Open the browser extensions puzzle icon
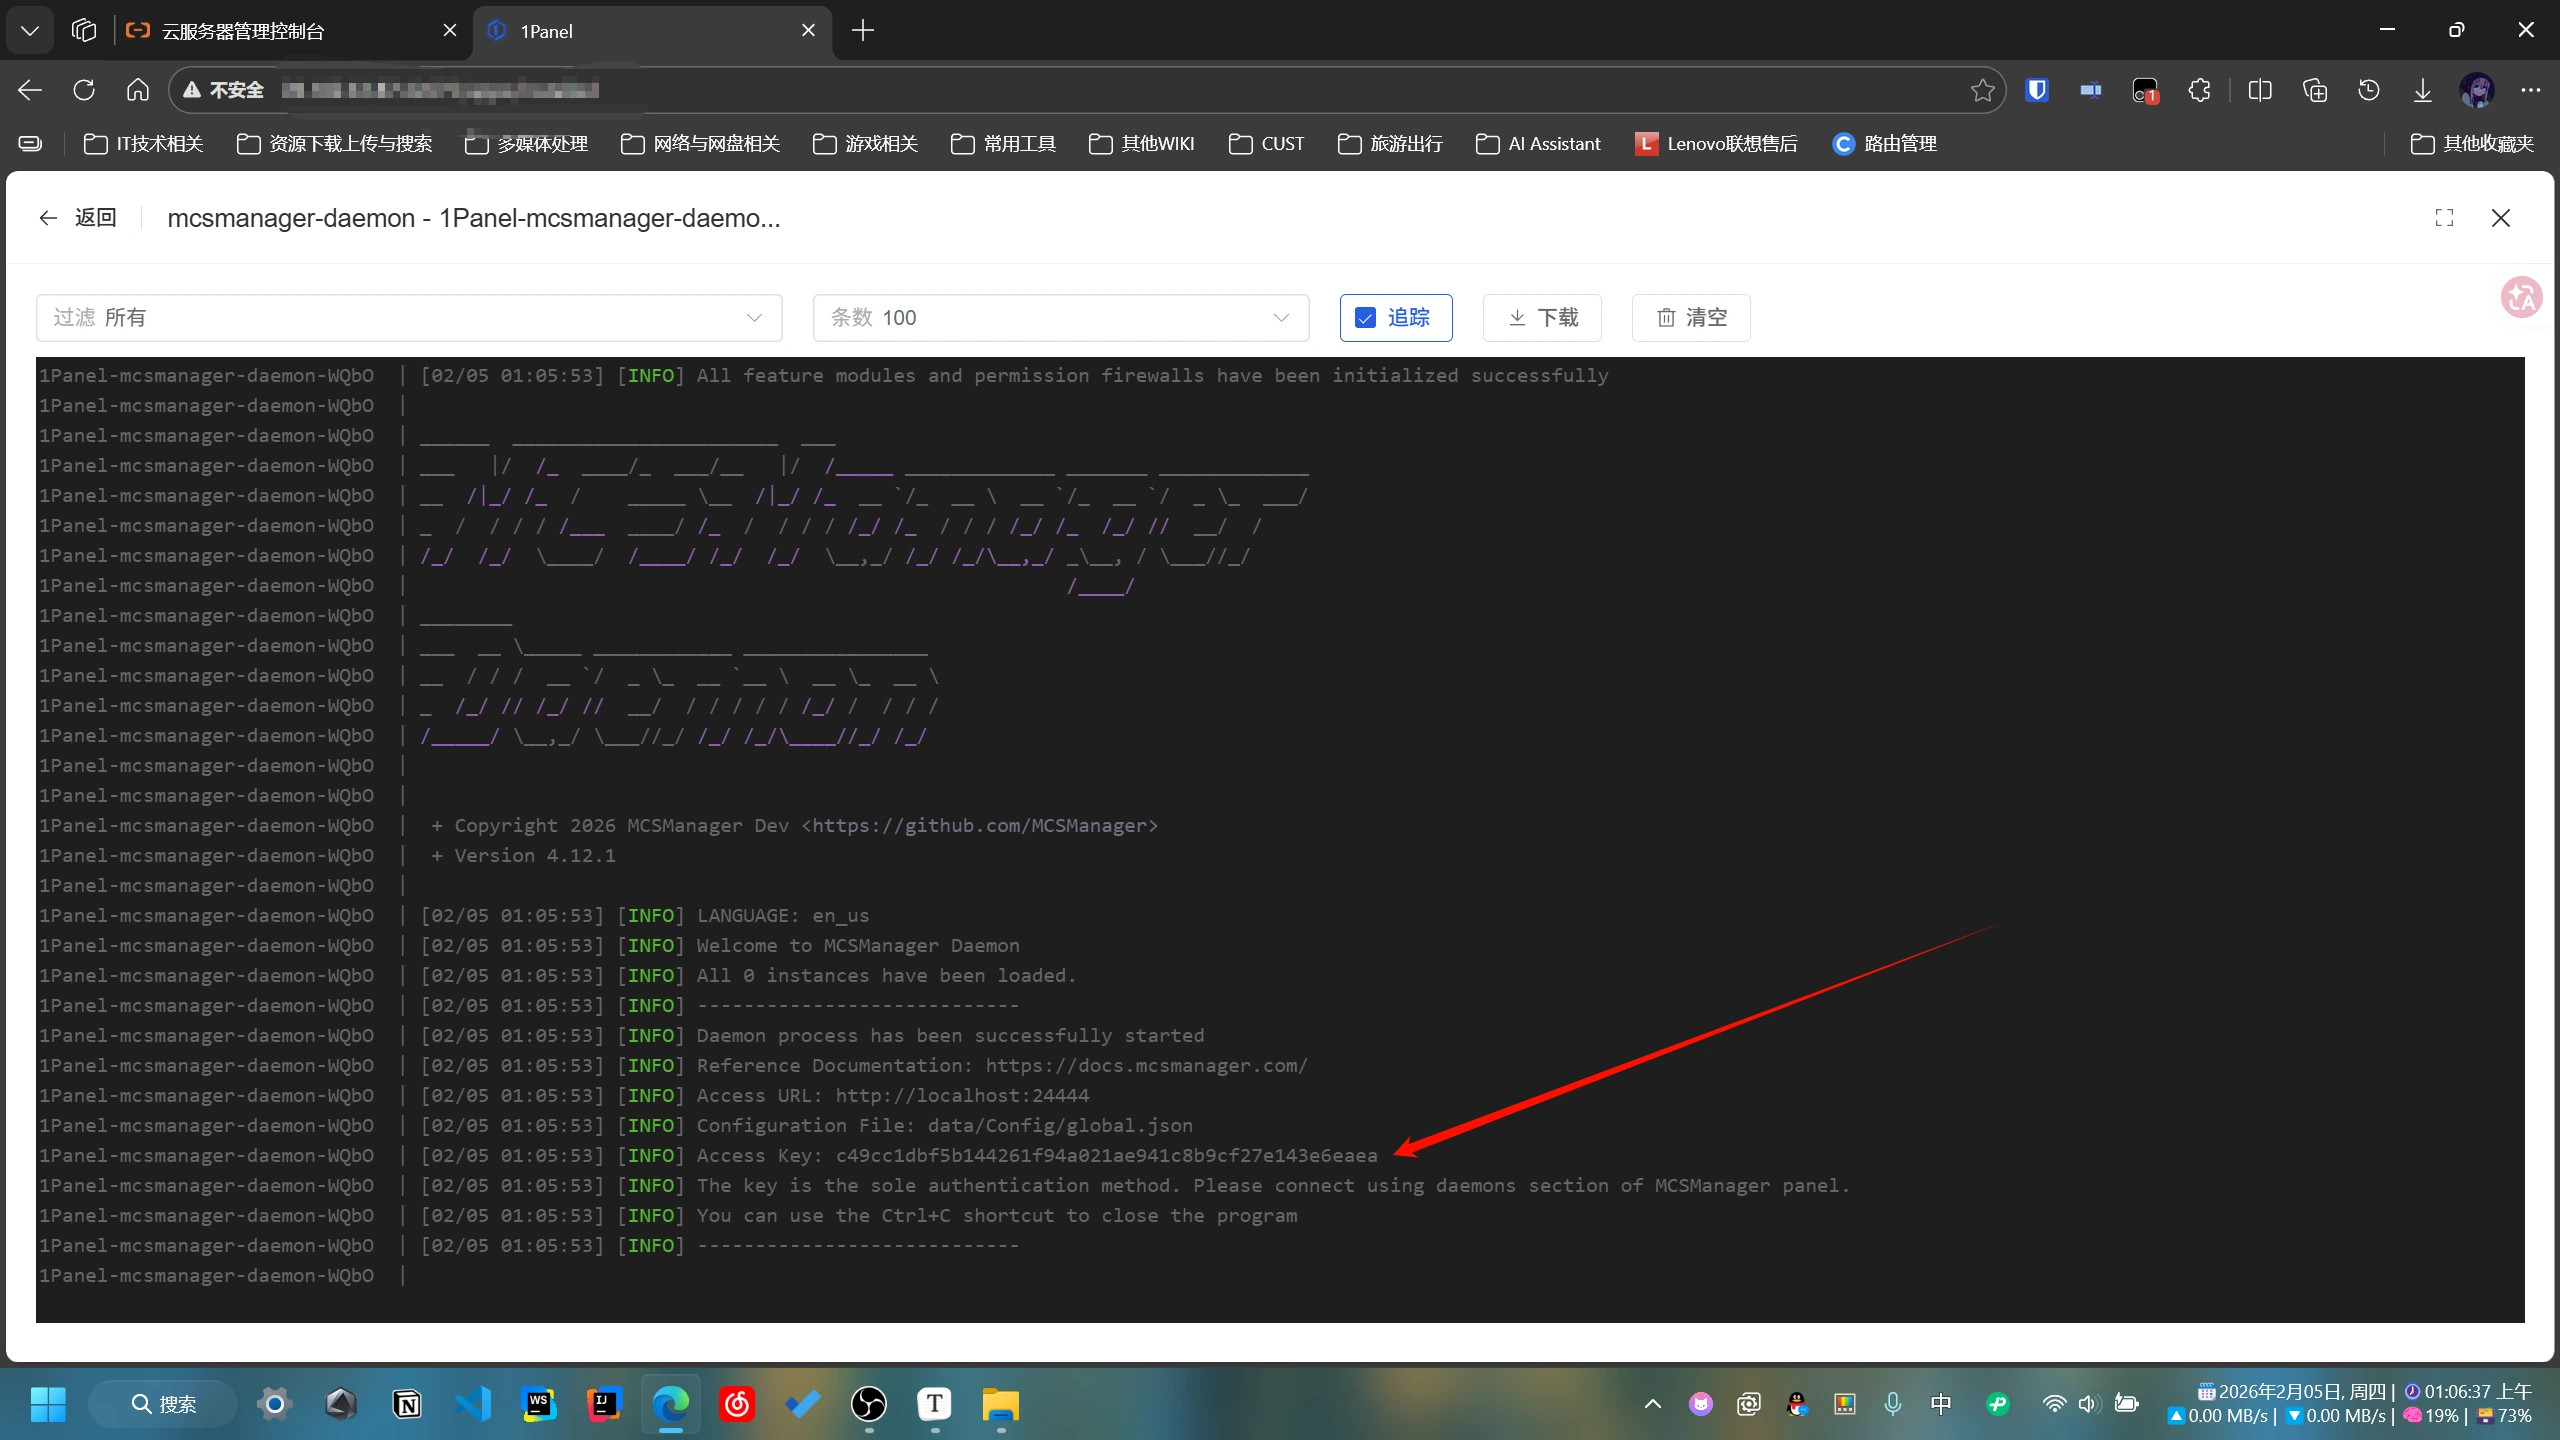The width and height of the screenshot is (2560, 1440). [2199, 90]
